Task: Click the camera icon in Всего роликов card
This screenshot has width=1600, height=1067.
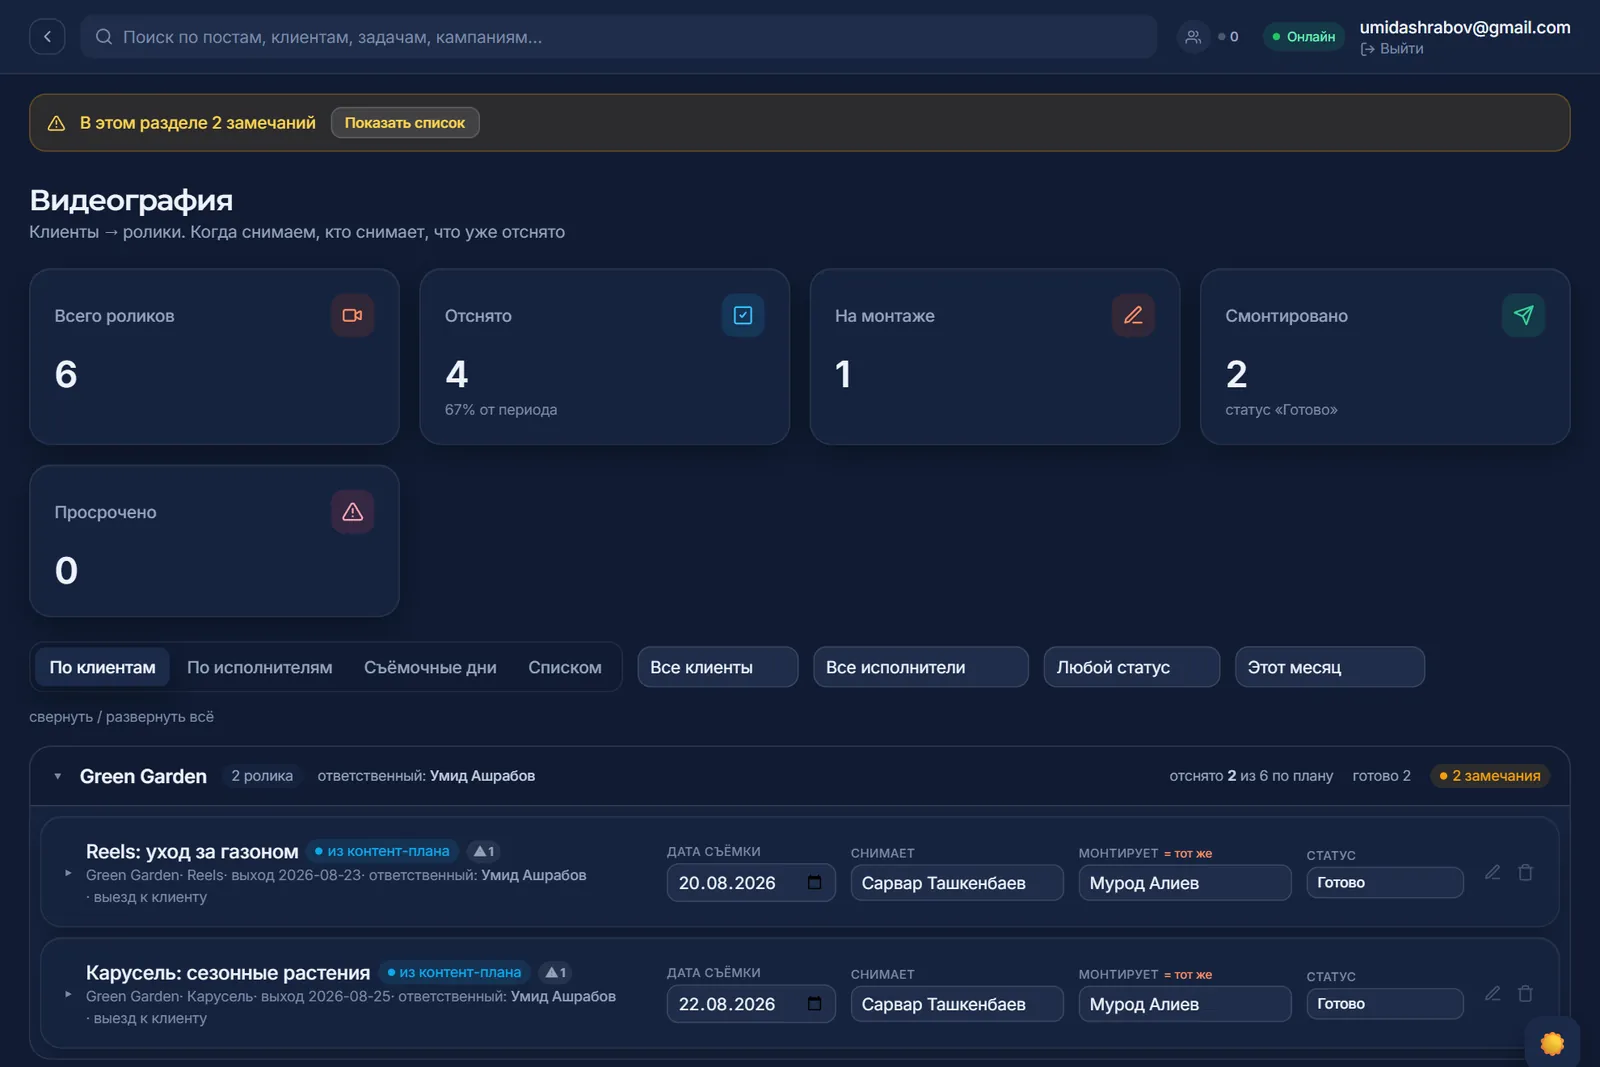Action: click(x=352, y=315)
